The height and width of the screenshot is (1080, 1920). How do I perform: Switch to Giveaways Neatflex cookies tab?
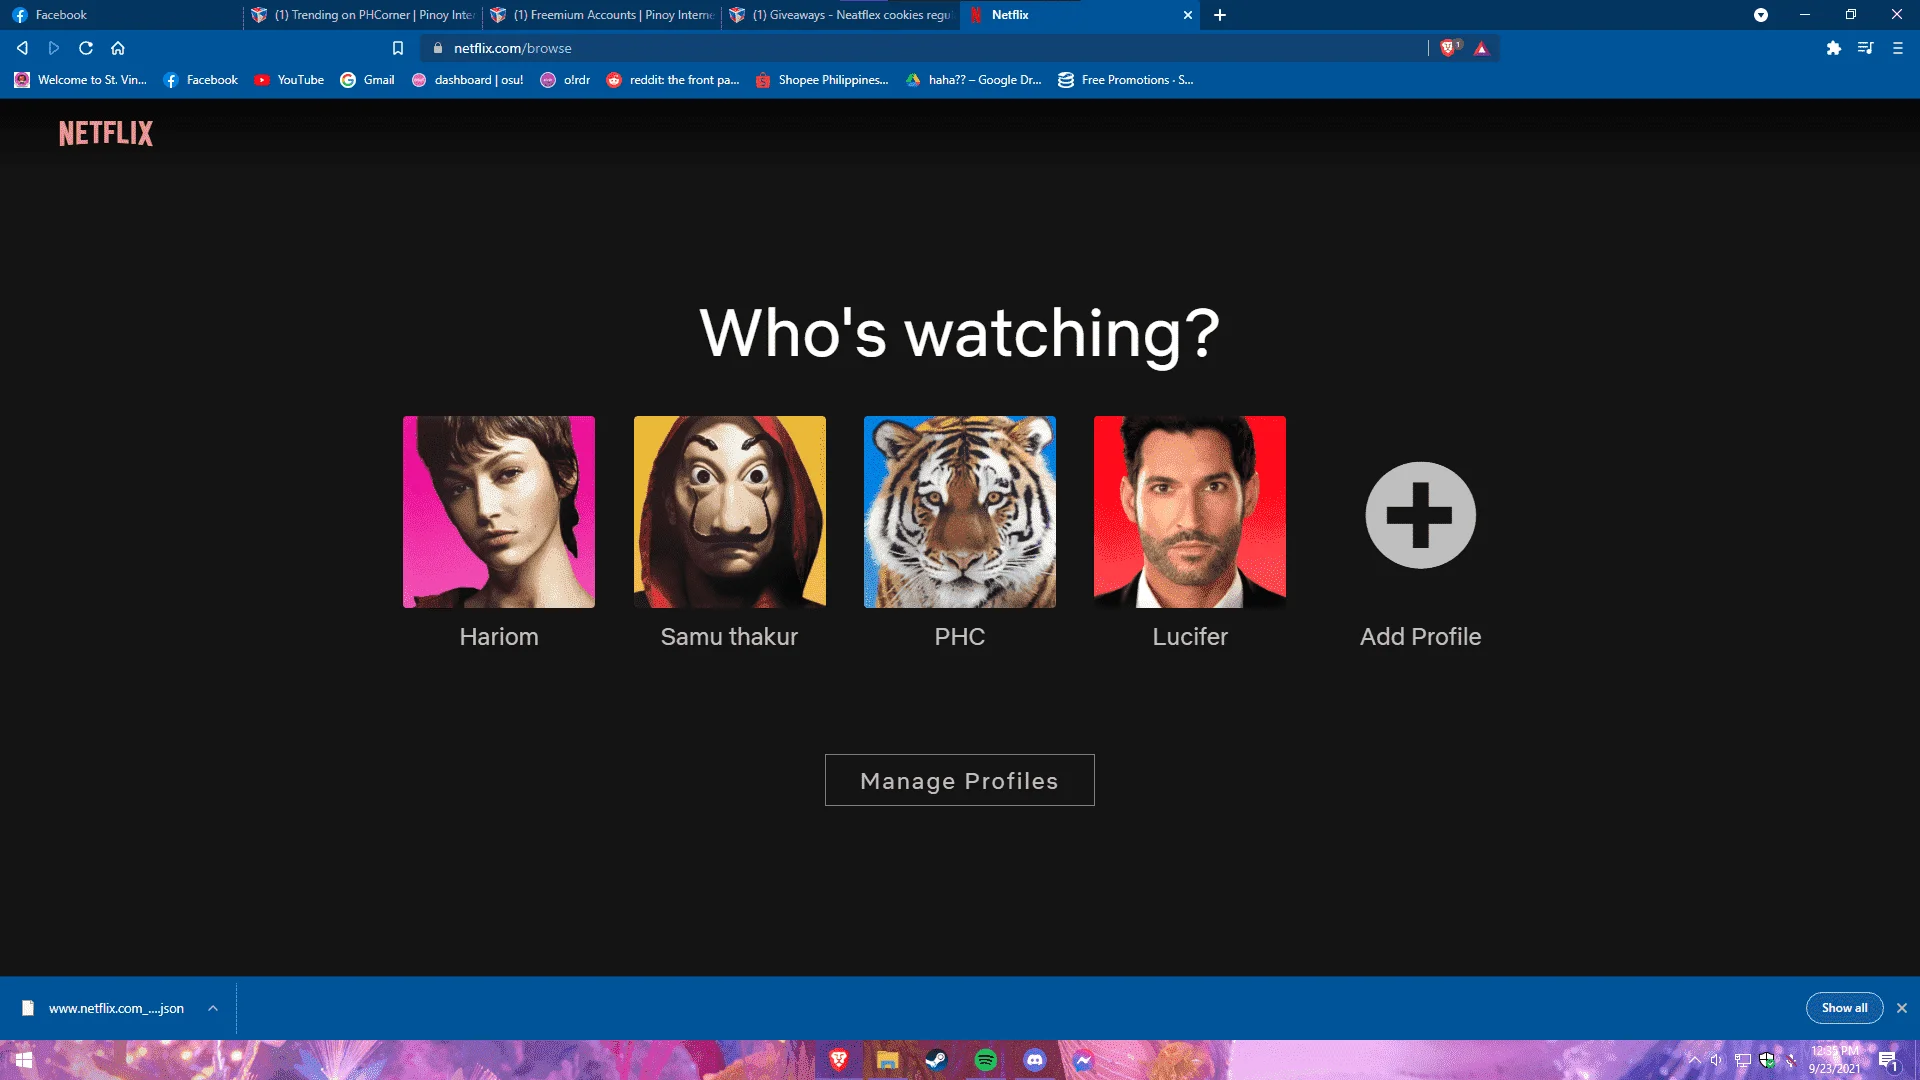pos(840,15)
